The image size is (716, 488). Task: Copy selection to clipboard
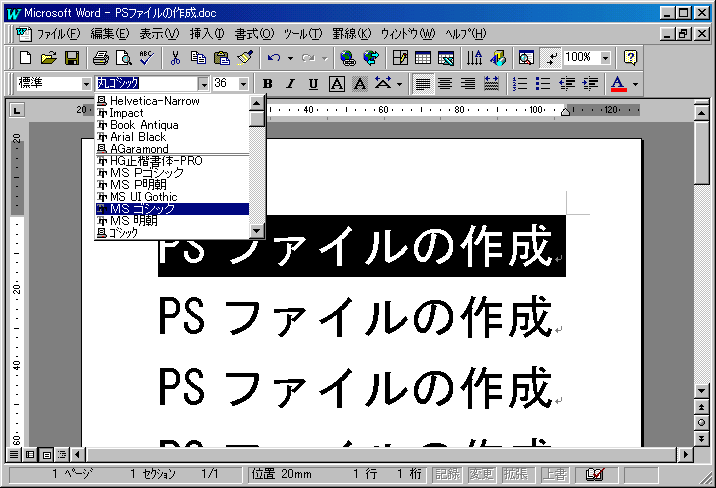point(198,58)
